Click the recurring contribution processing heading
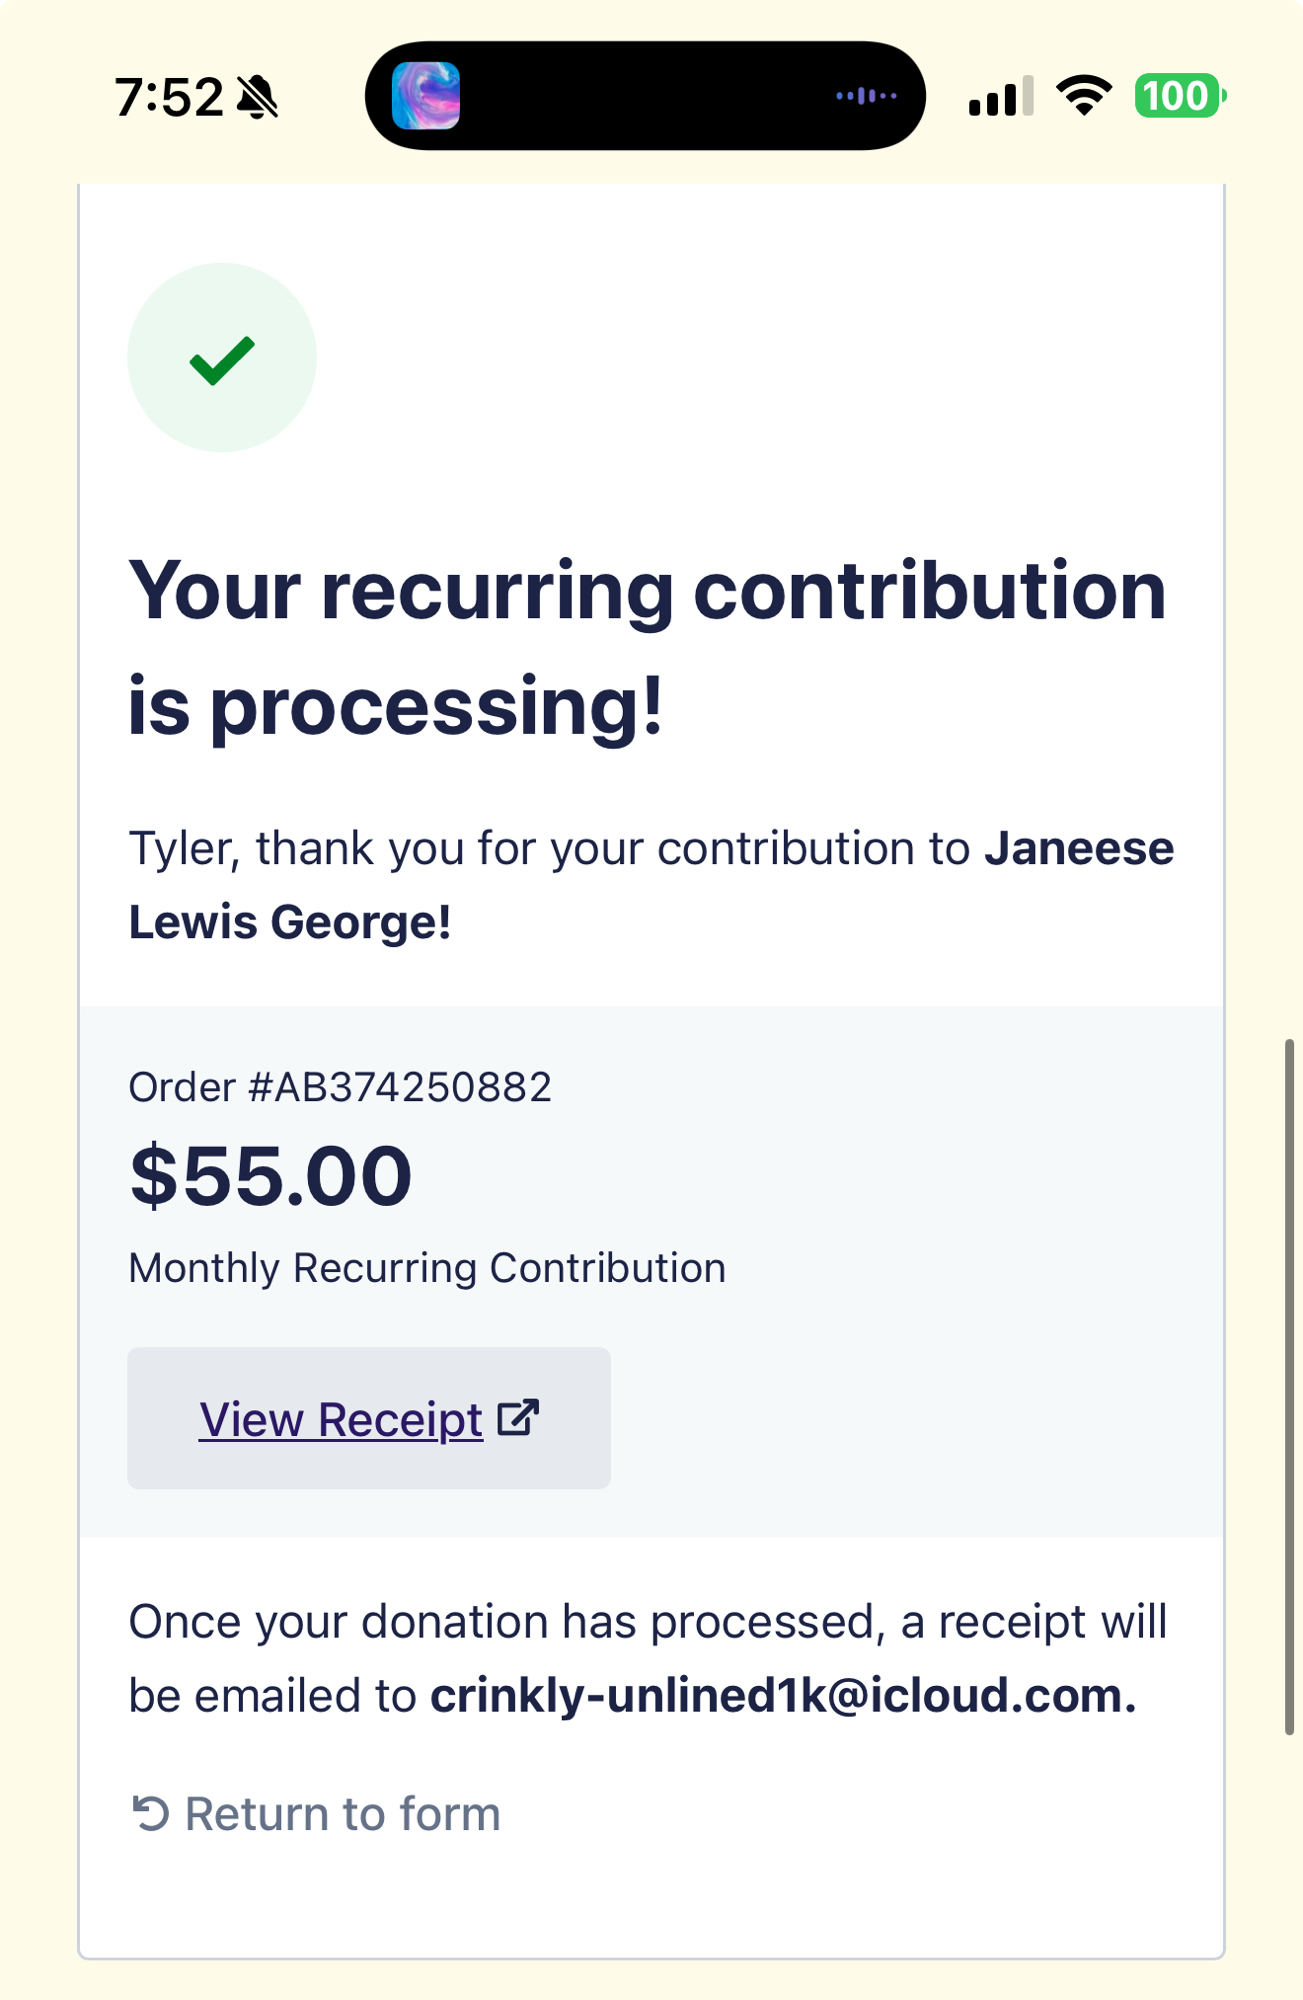 click(647, 648)
